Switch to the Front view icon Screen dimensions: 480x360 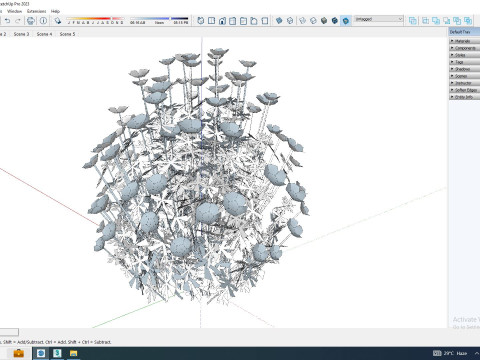coord(222,21)
